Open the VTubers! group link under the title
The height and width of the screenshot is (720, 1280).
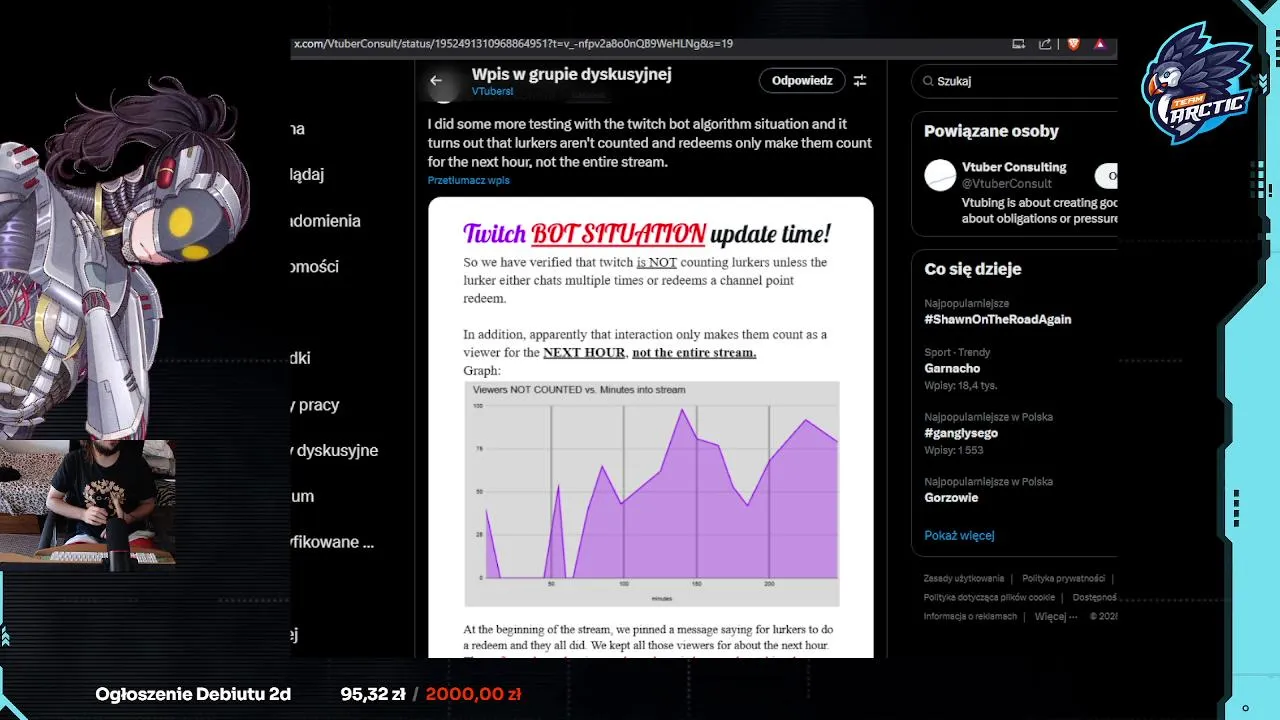492,91
